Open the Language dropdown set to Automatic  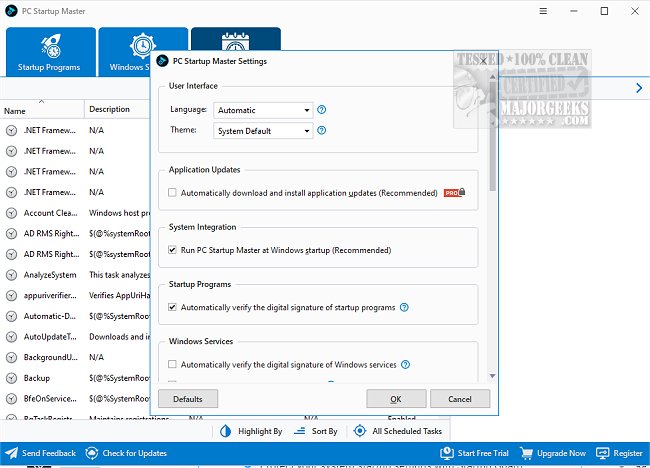point(263,110)
